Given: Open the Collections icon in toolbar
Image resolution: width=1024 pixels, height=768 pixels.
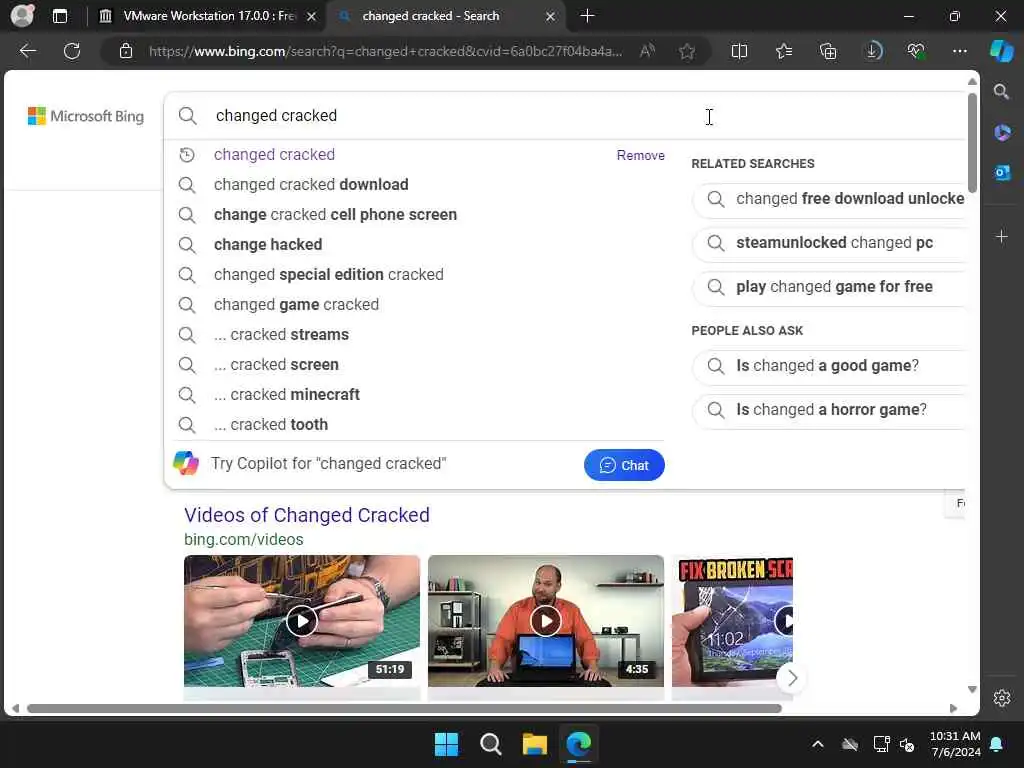Looking at the screenshot, I should [x=828, y=51].
